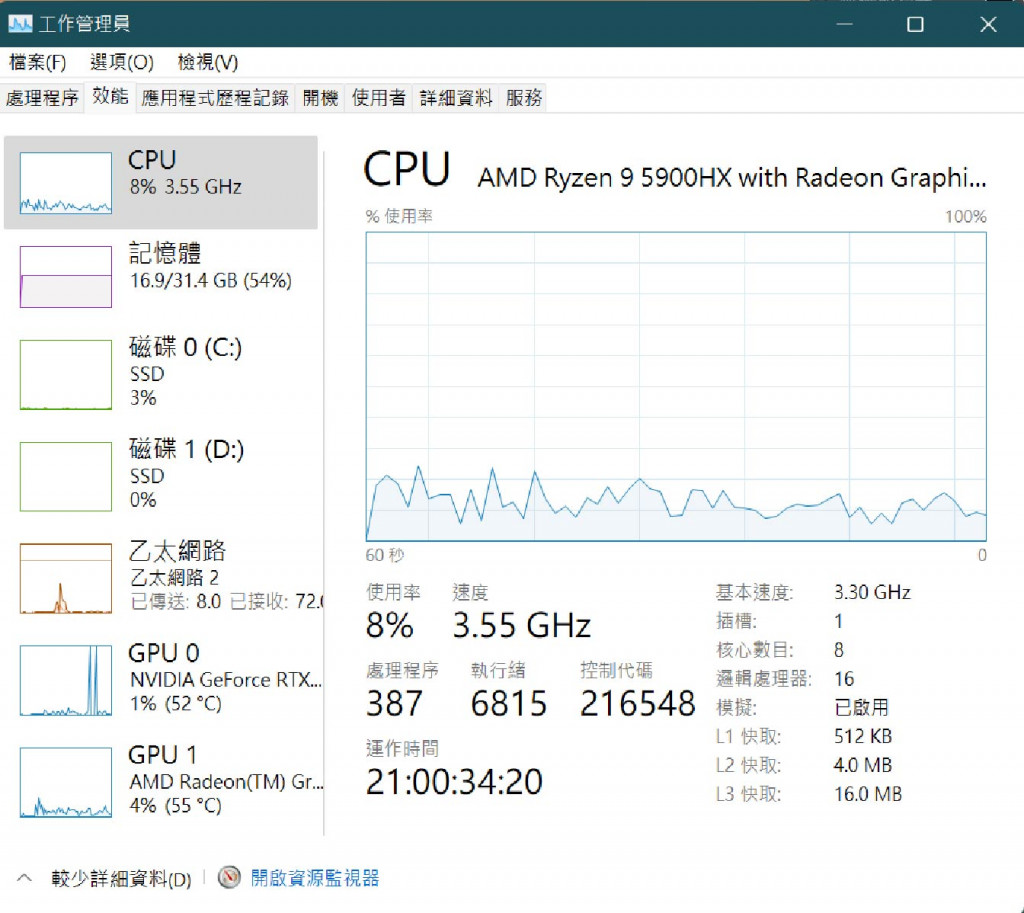Open the 檢視(V) menu
This screenshot has width=1024, height=913.
pyautogui.click(x=208, y=62)
